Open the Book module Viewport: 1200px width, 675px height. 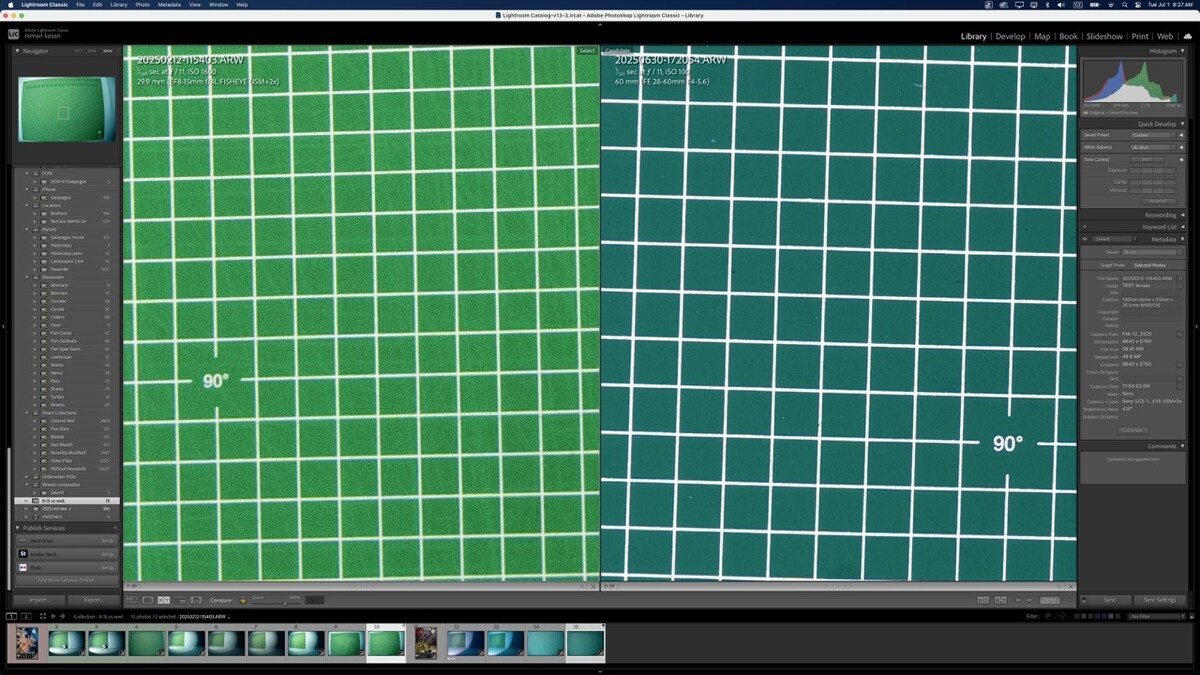1068,36
